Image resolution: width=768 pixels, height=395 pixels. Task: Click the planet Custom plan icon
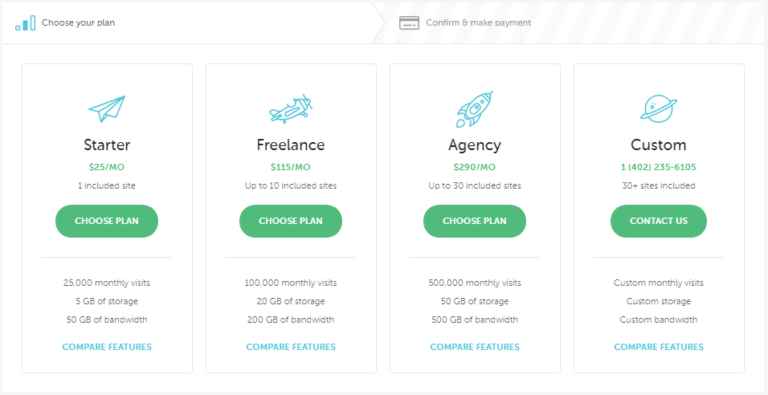pos(659,108)
